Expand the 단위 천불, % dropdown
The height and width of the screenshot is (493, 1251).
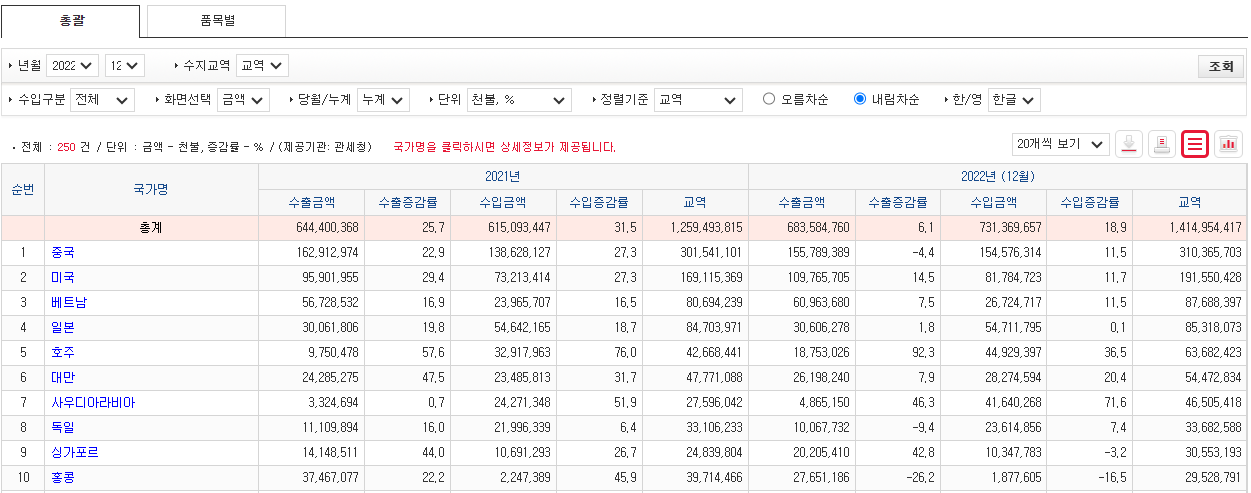coord(519,100)
